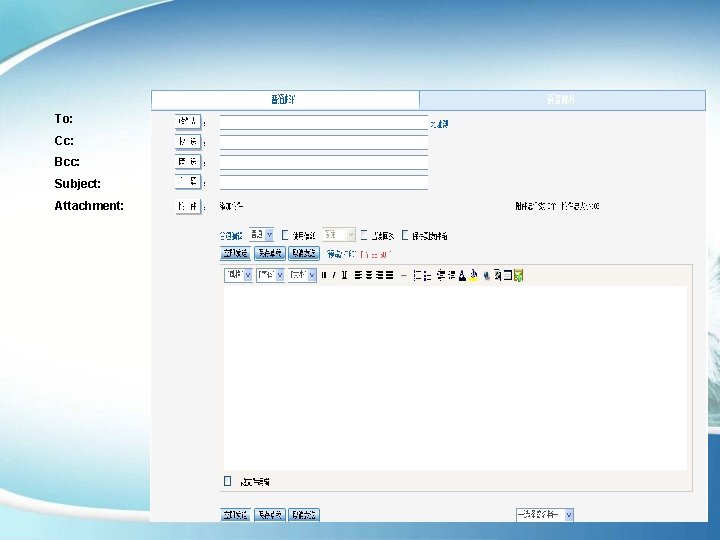Insert a bulleted list
The image size is (720, 540).
(x=428, y=276)
